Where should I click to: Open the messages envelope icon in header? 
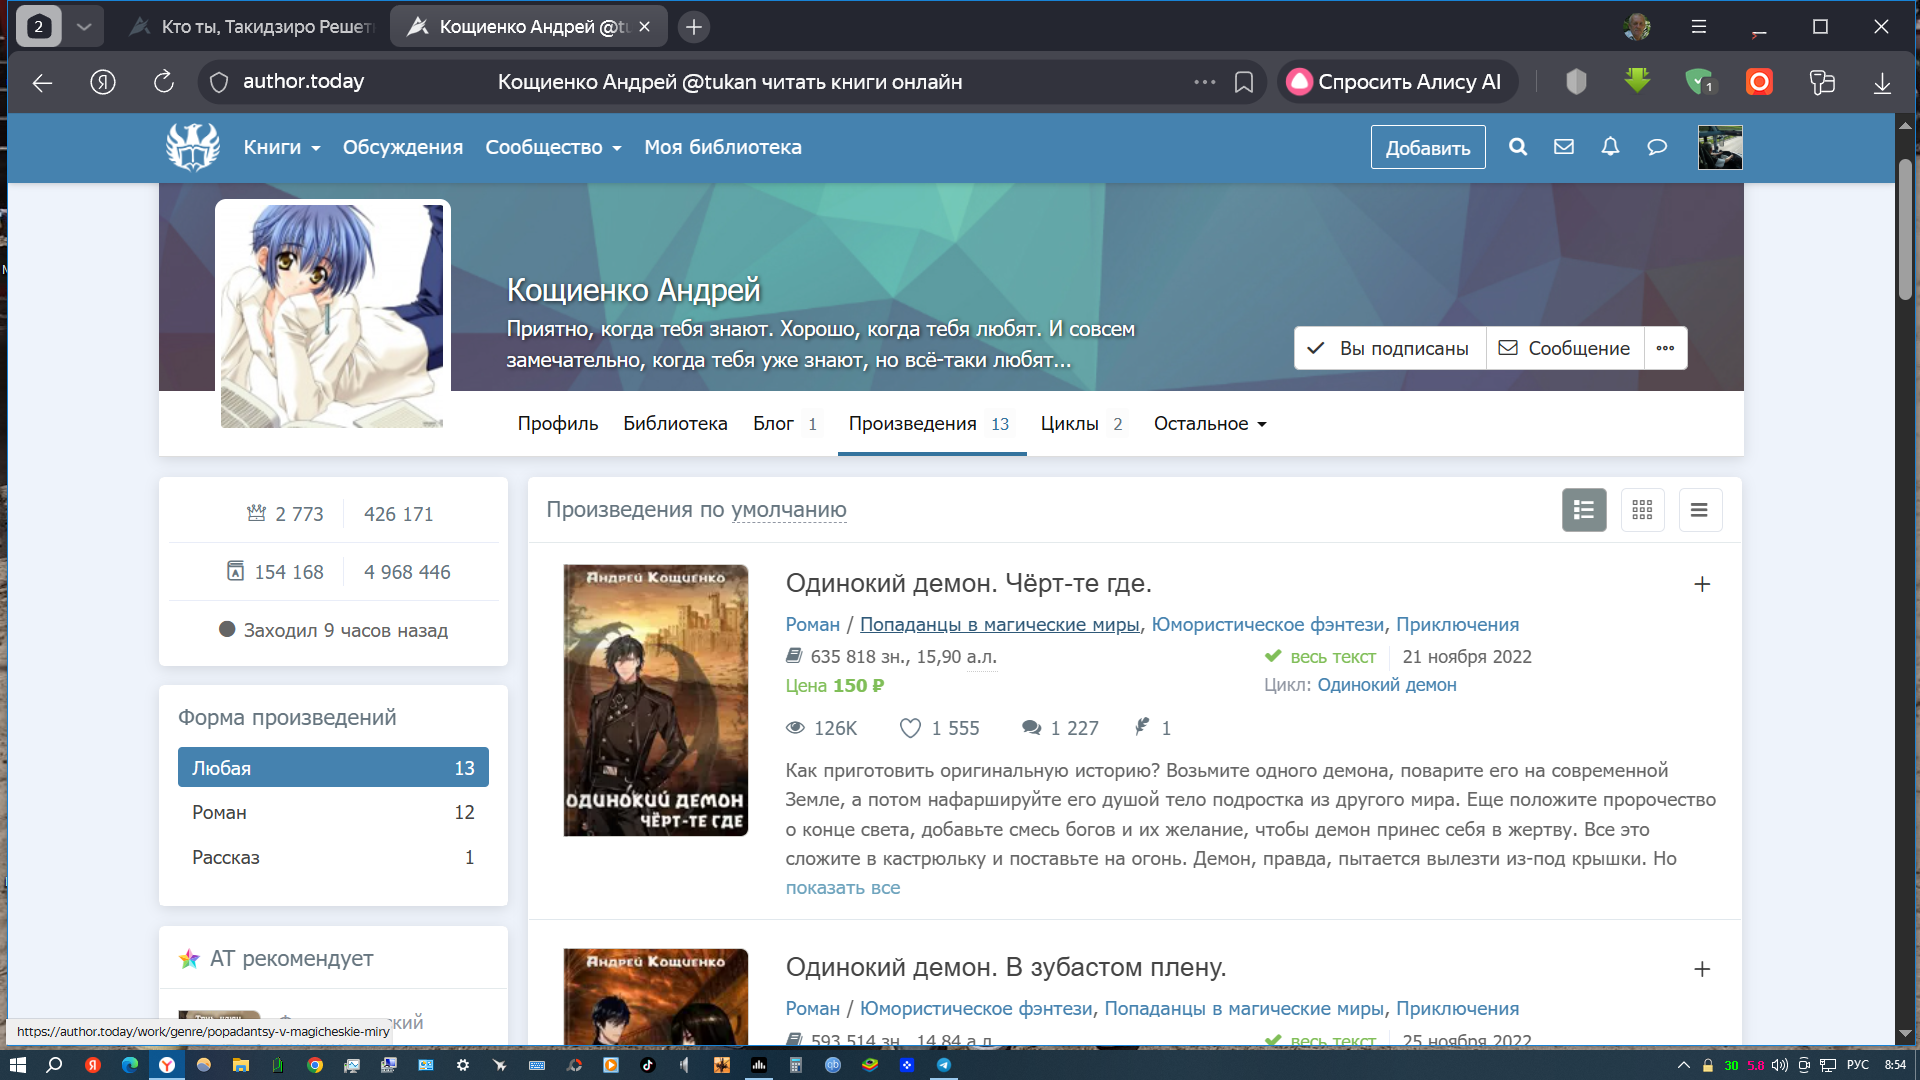(x=1564, y=147)
